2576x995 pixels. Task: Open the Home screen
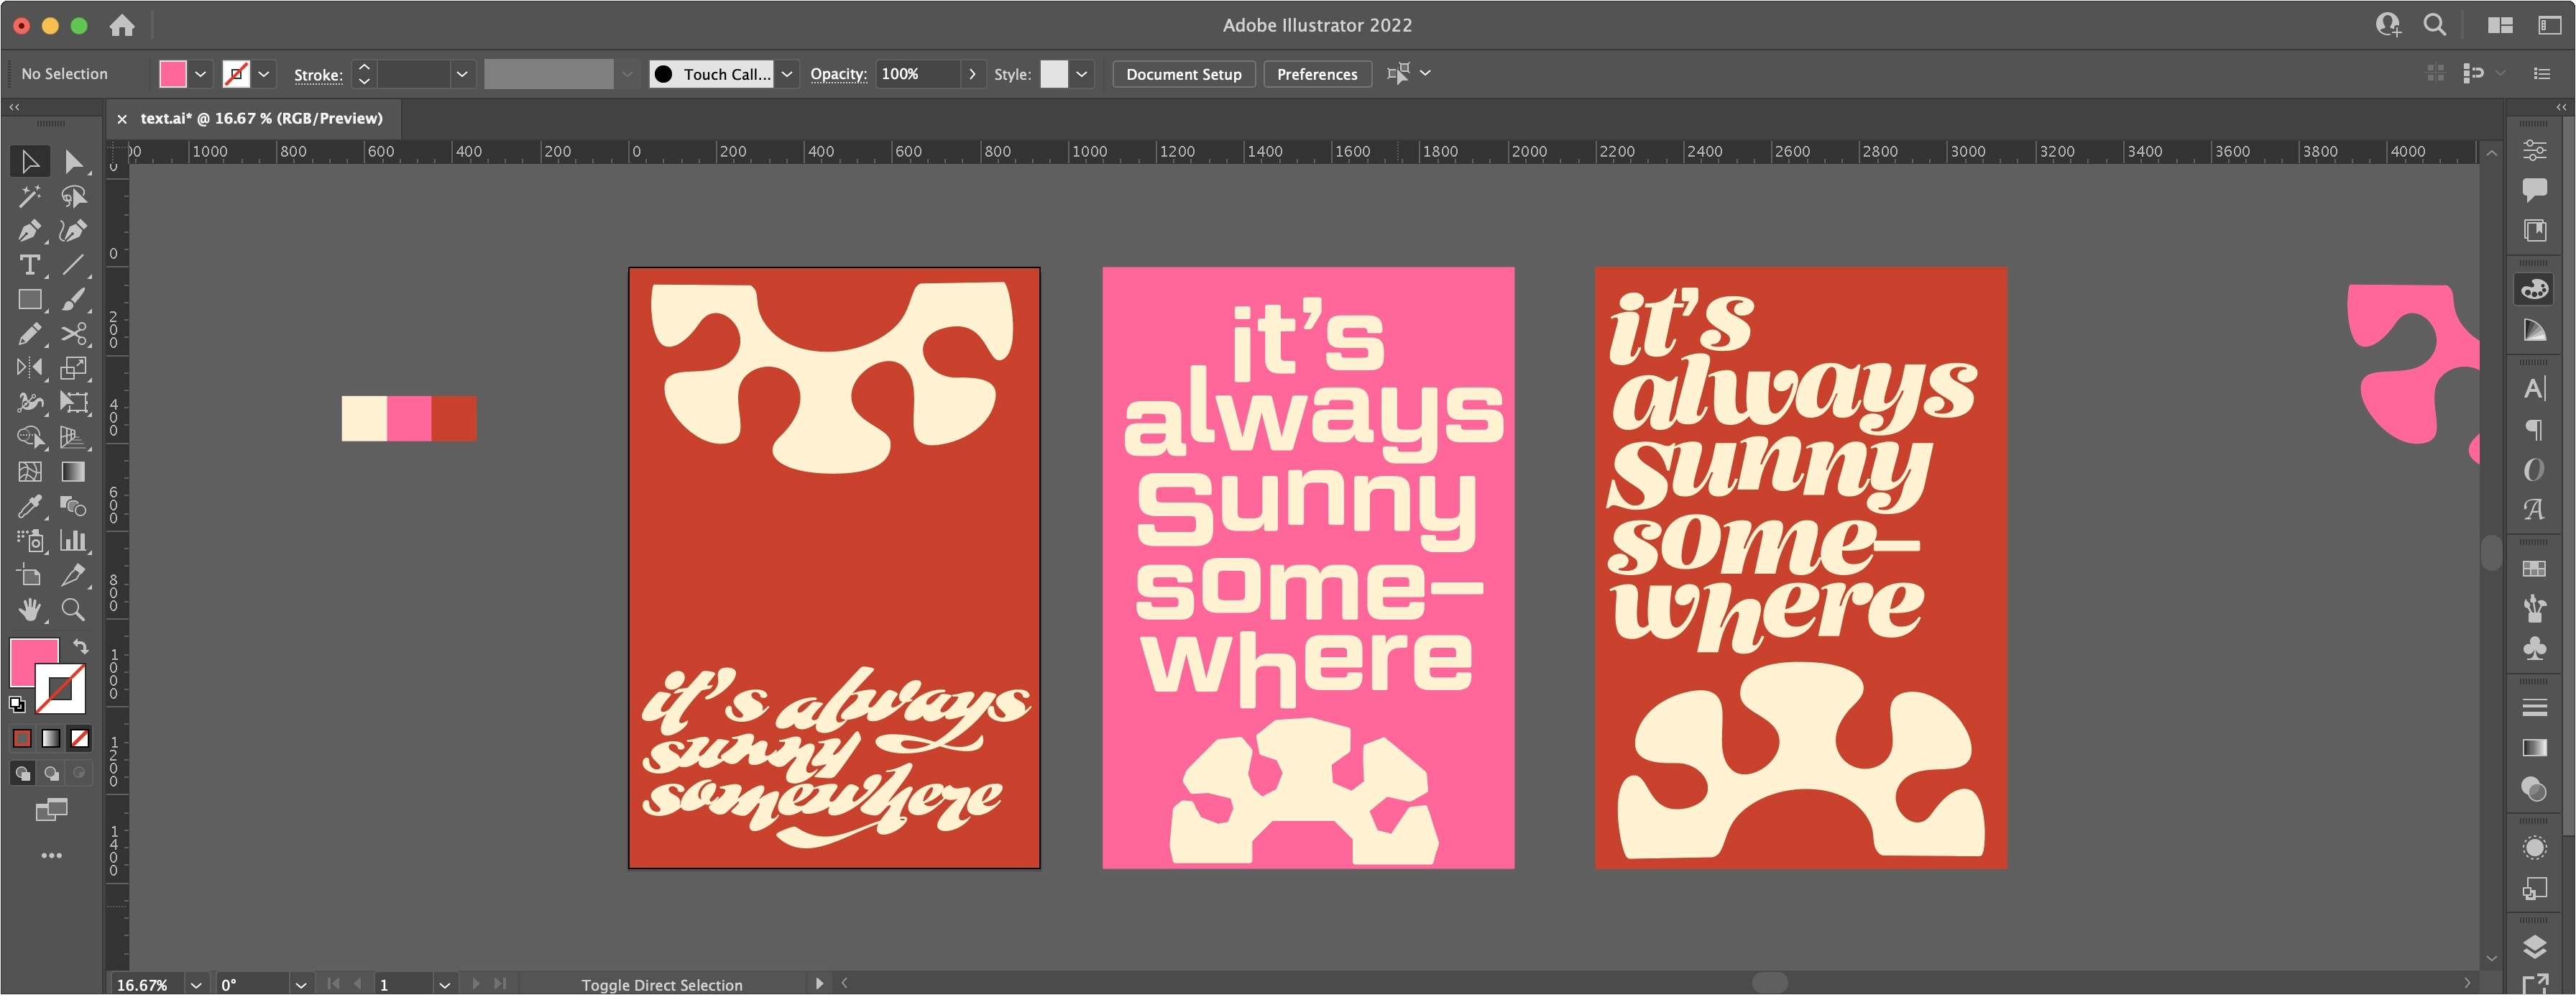click(122, 25)
